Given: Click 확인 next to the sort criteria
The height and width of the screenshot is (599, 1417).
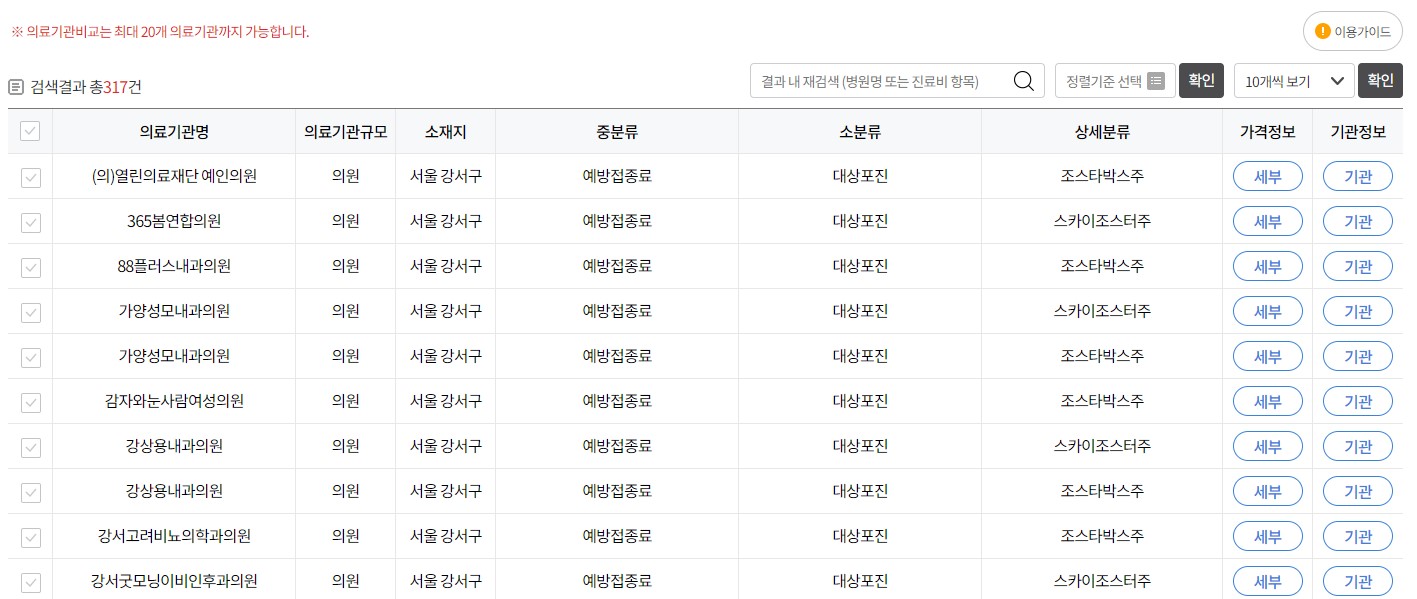Looking at the screenshot, I should (x=1201, y=81).
